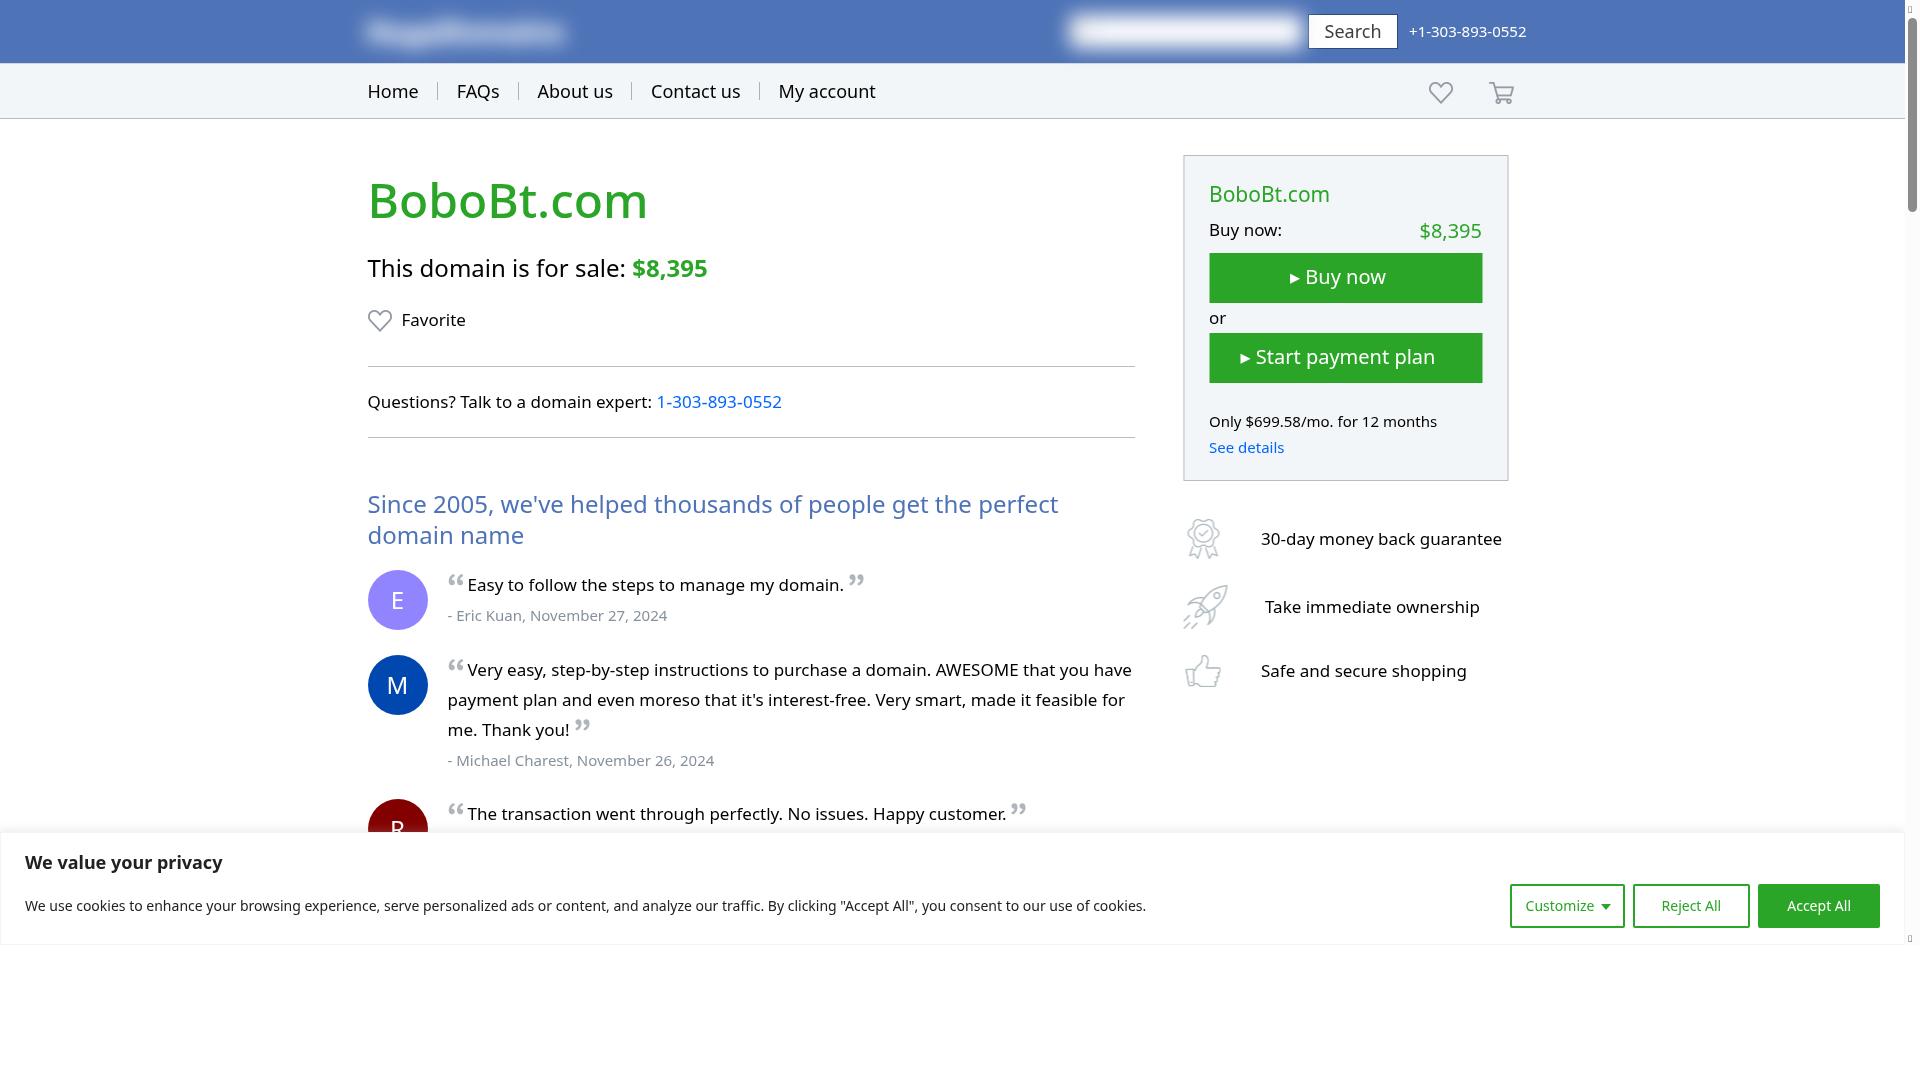Viewport: 1920px width, 1080px height.
Task: Click inside the search input field
Action: tap(1184, 31)
